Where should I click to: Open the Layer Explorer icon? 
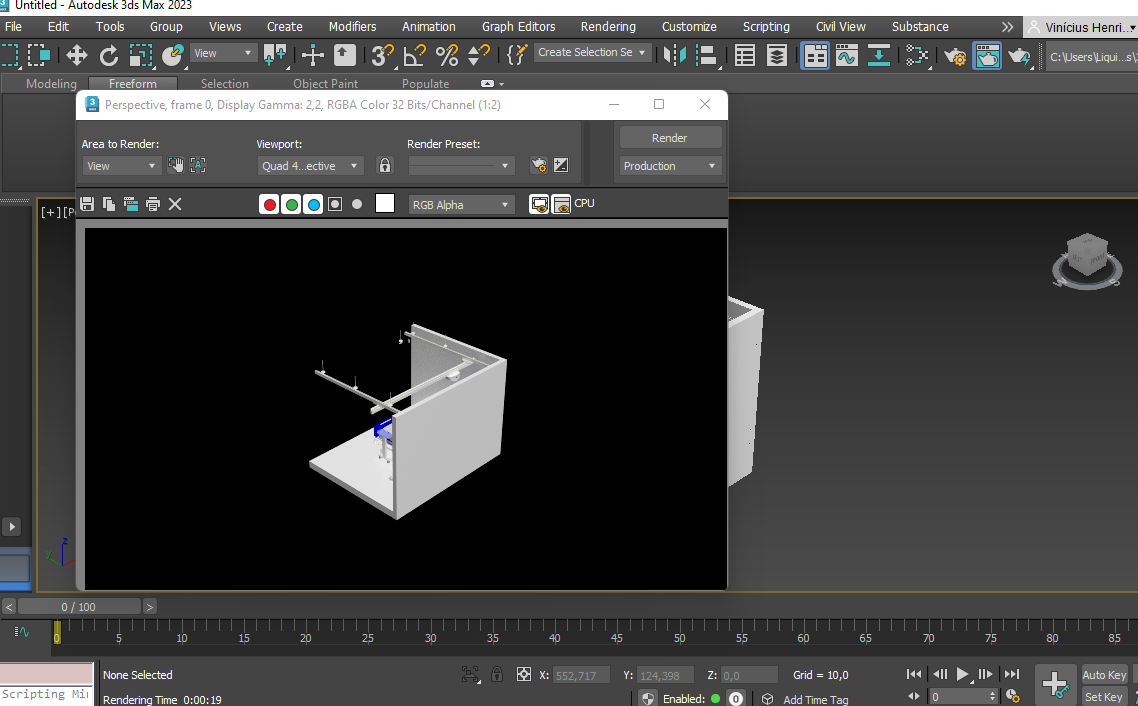tap(777, 55)
